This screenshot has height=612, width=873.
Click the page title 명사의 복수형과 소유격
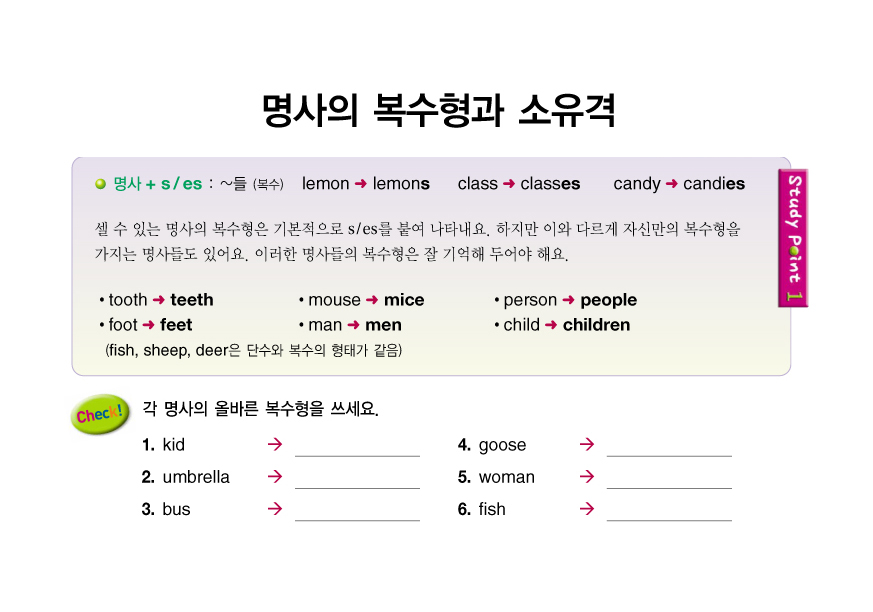[437, 111]
